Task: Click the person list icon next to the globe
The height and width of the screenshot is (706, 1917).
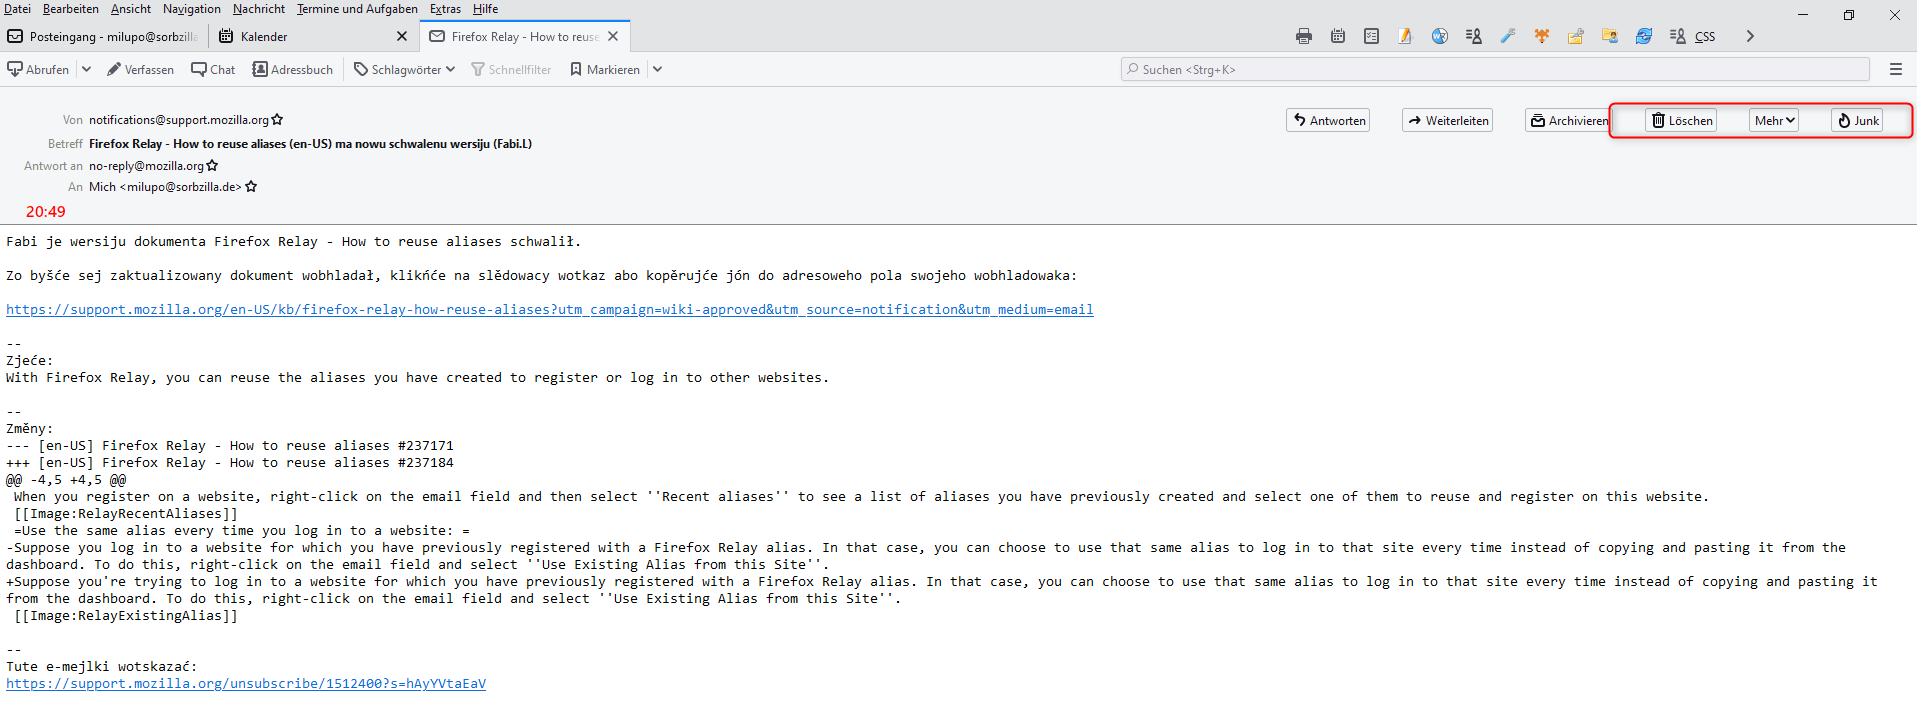Action: pos(1474,36)
